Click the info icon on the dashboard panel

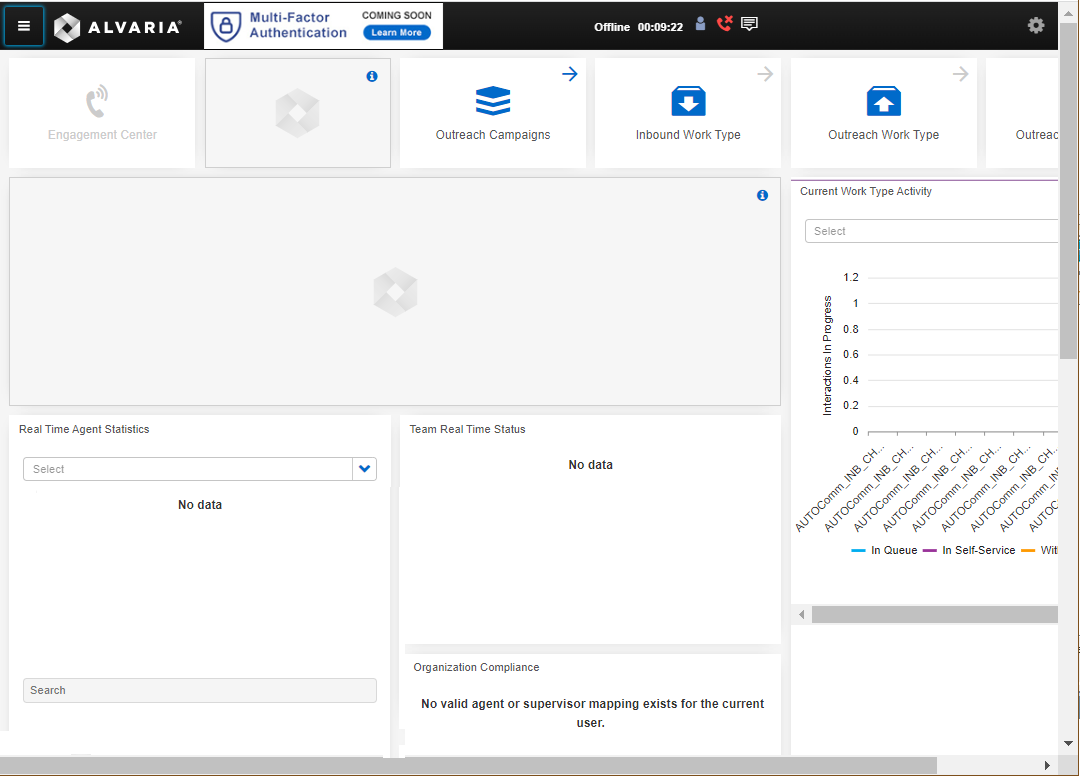click(x=762, y=195)
